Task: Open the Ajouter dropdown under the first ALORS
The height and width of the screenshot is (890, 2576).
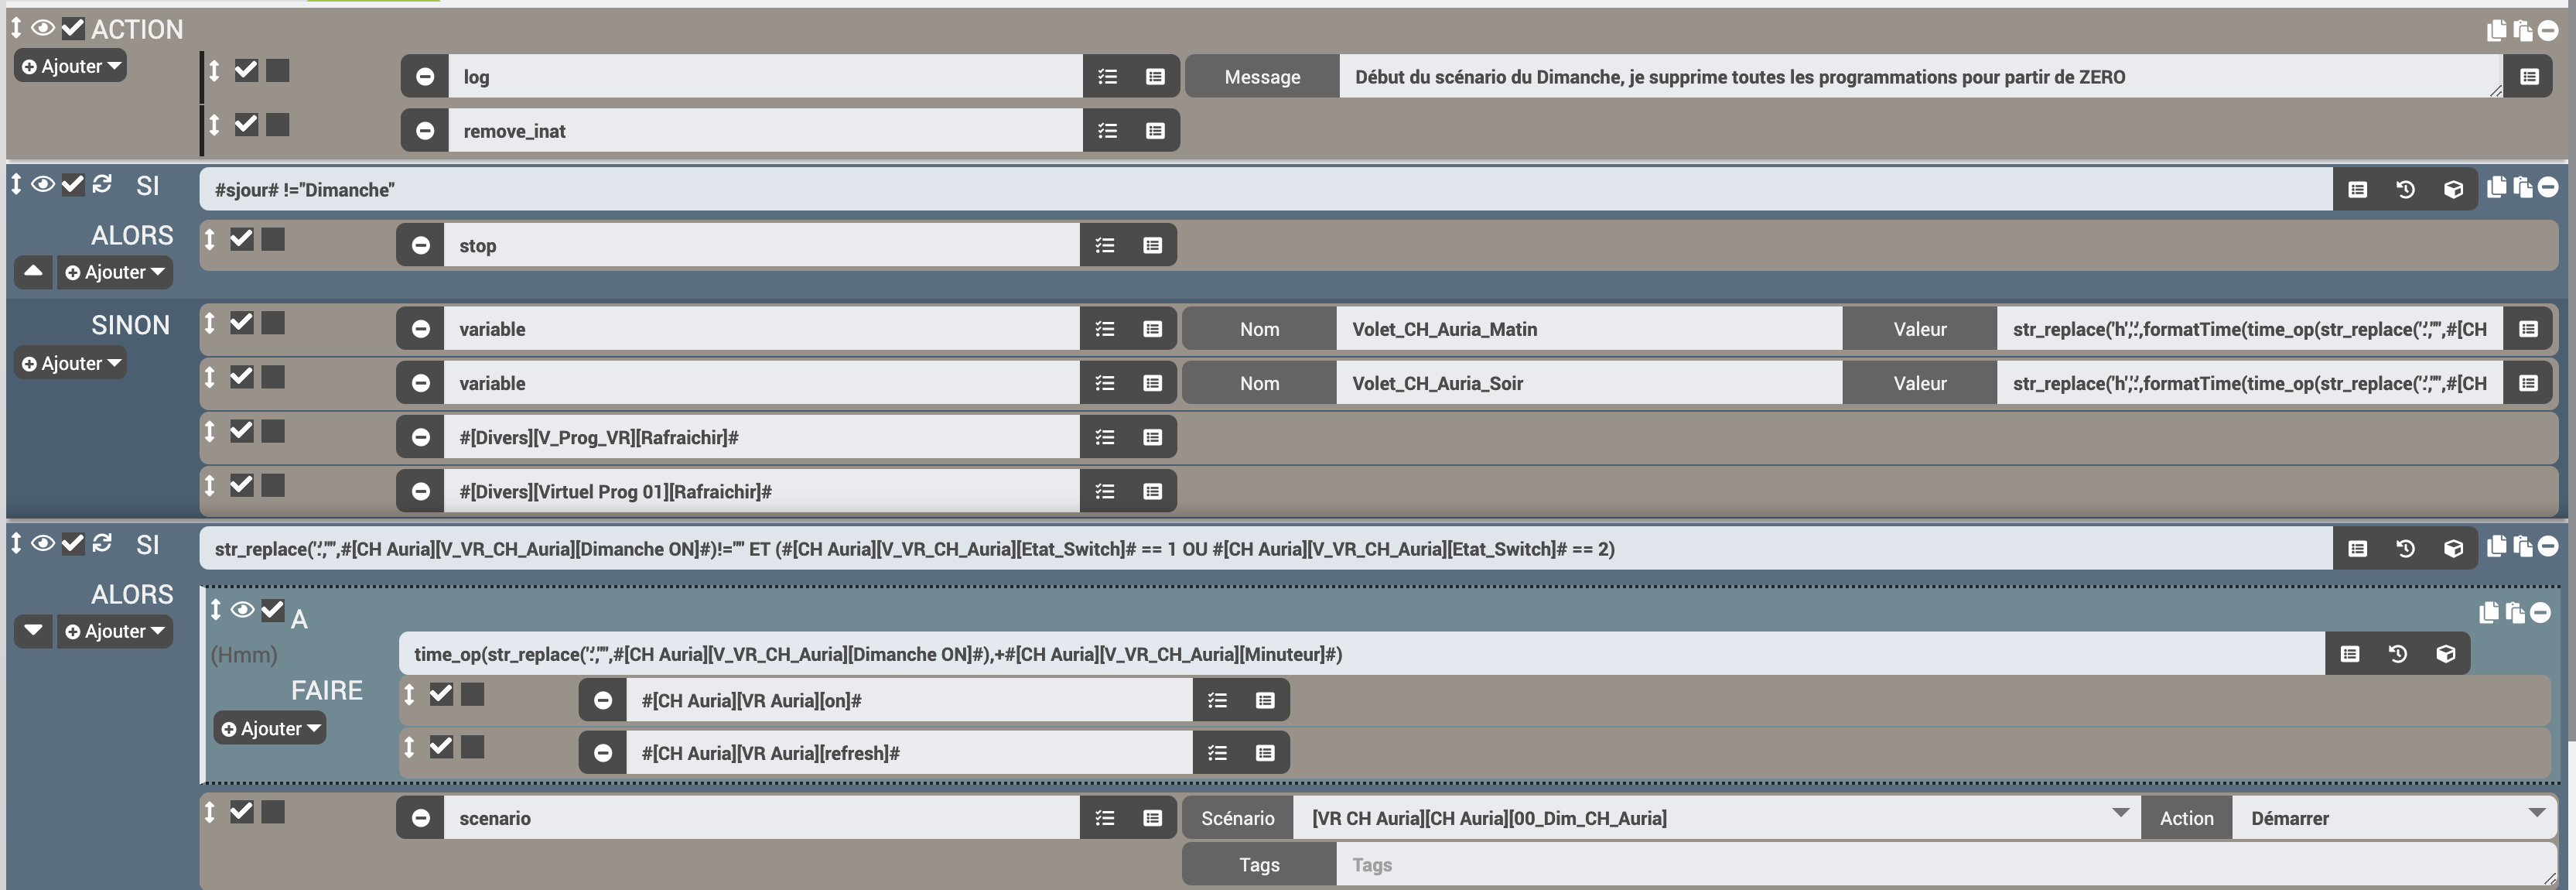Action: pyautogui.click(x=115, y=272)
